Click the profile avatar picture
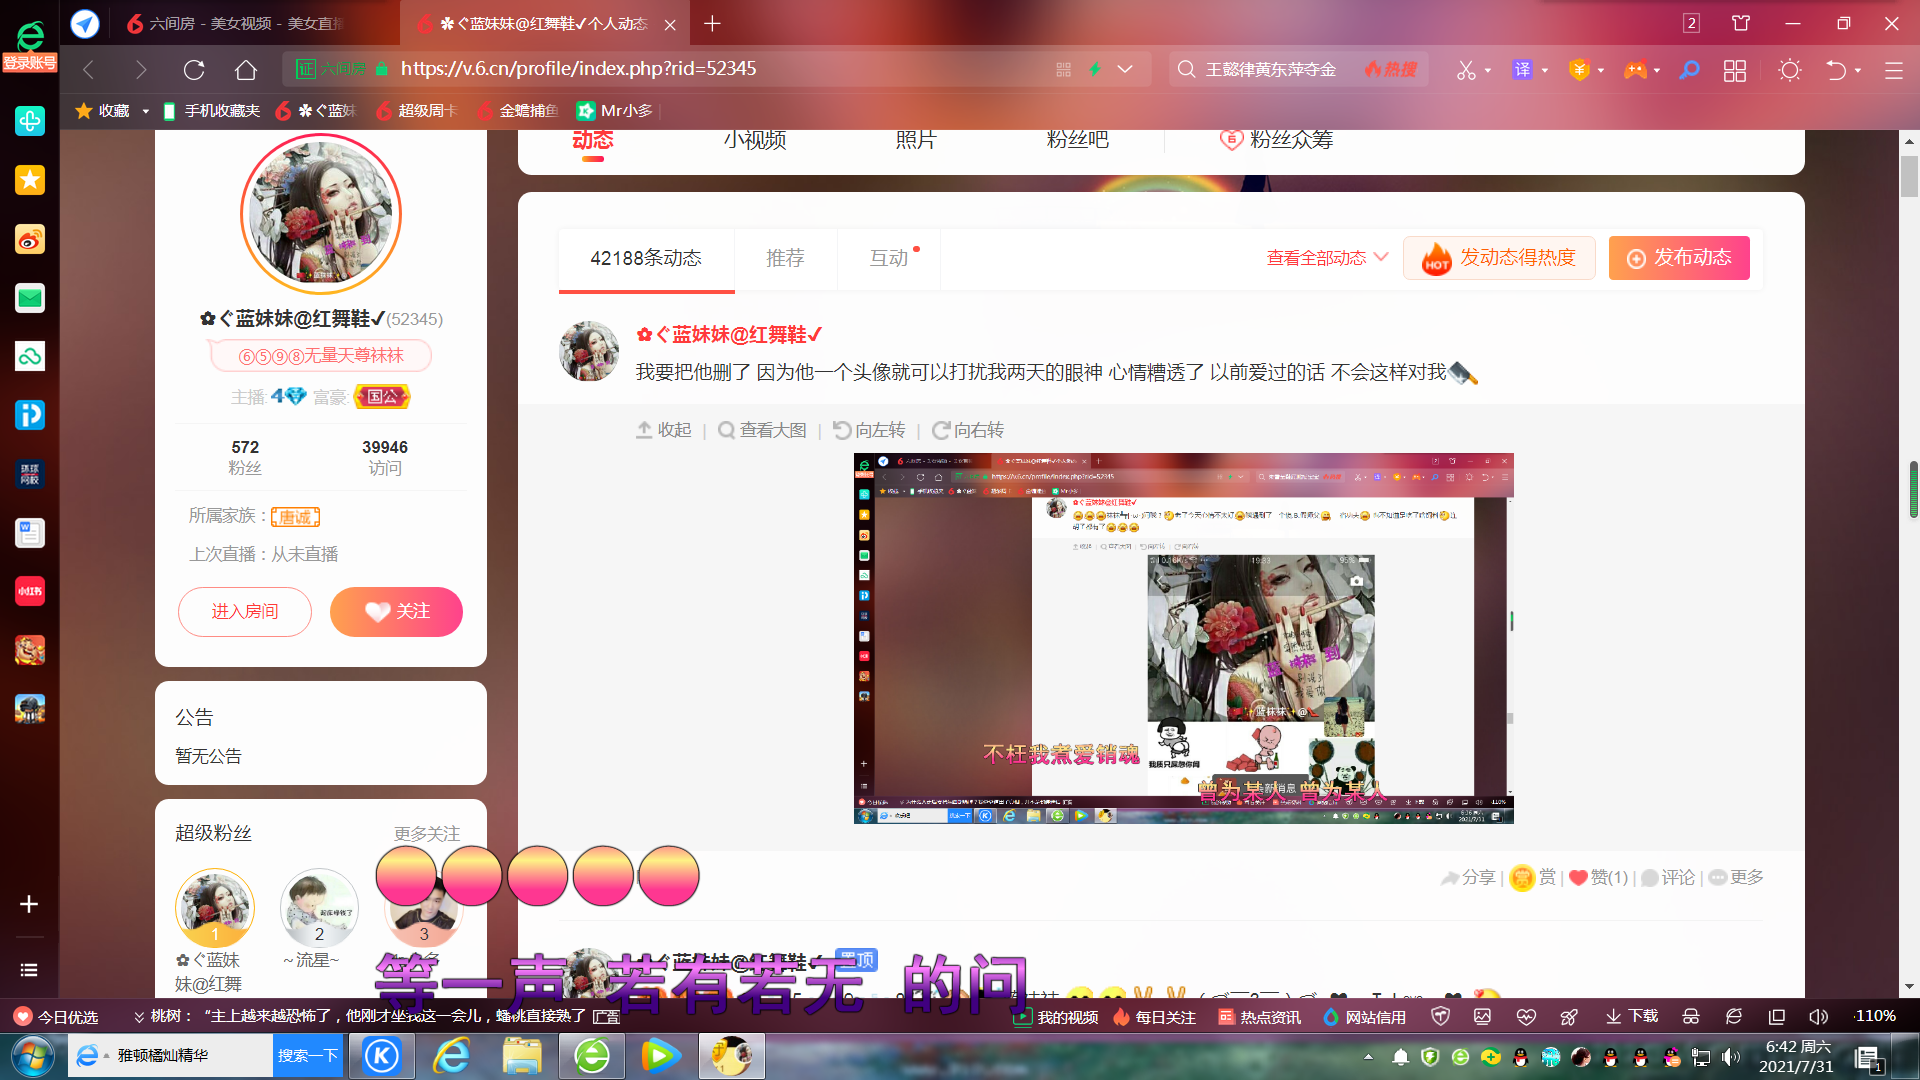The width and height of the screenshot is (1920, 1080). 321,214
